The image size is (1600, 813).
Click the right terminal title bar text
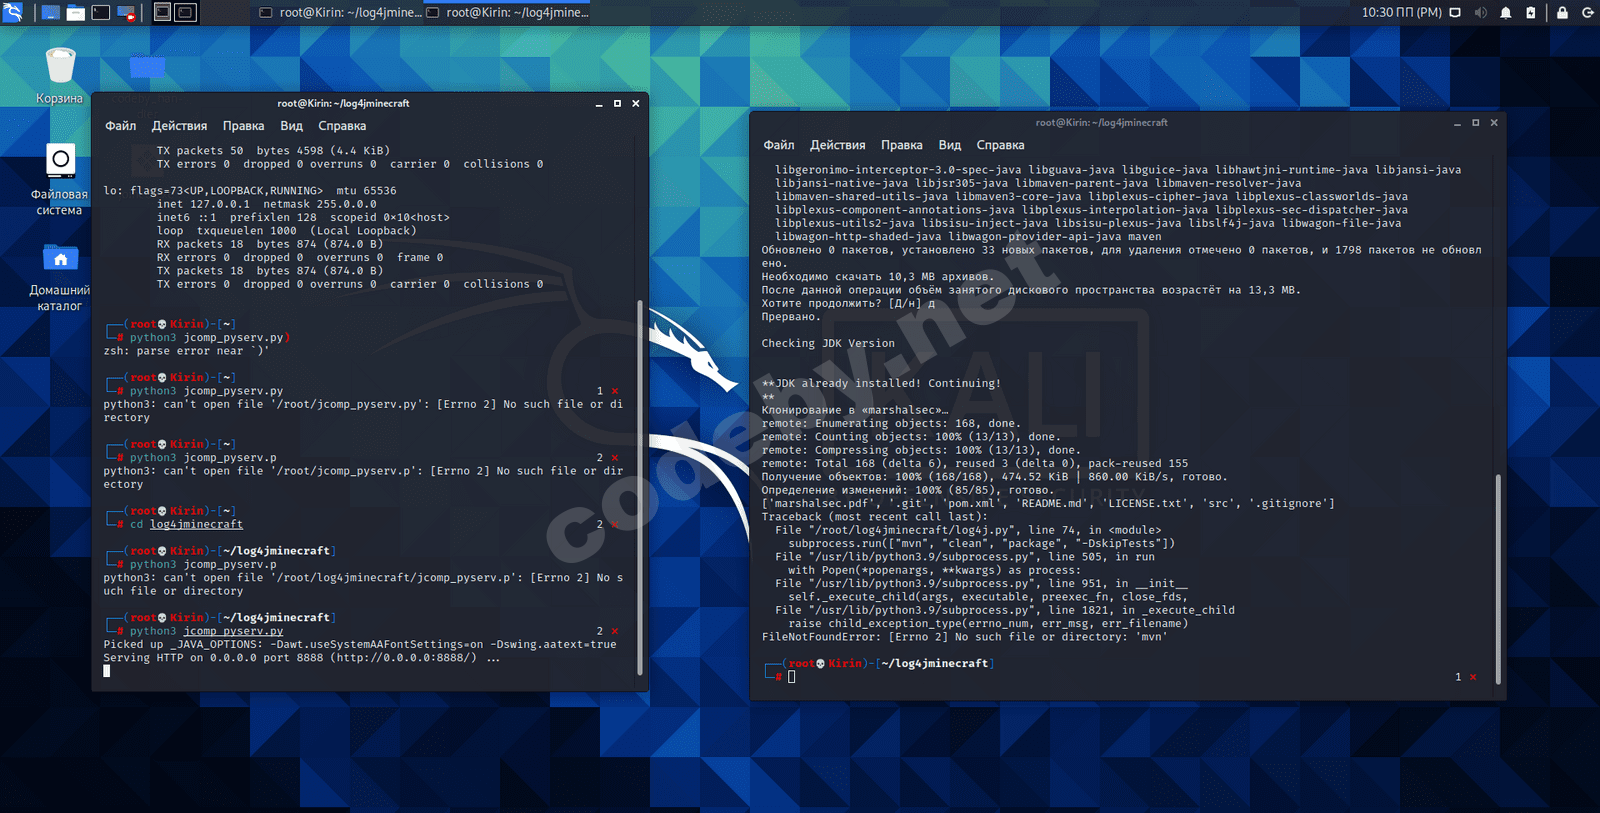pyautogui.click(x=1101, y=122)
